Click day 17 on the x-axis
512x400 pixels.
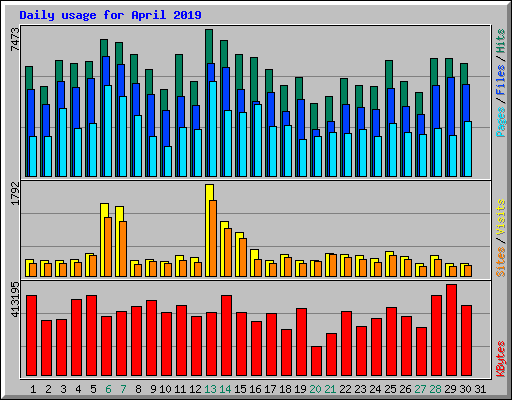270,389
